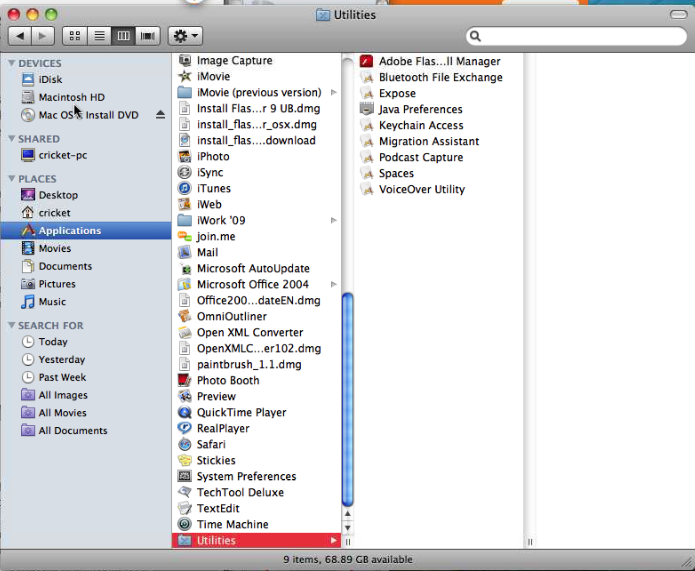Open Documents in the sidebar
The image size is (695, 571).
(86, 266)
